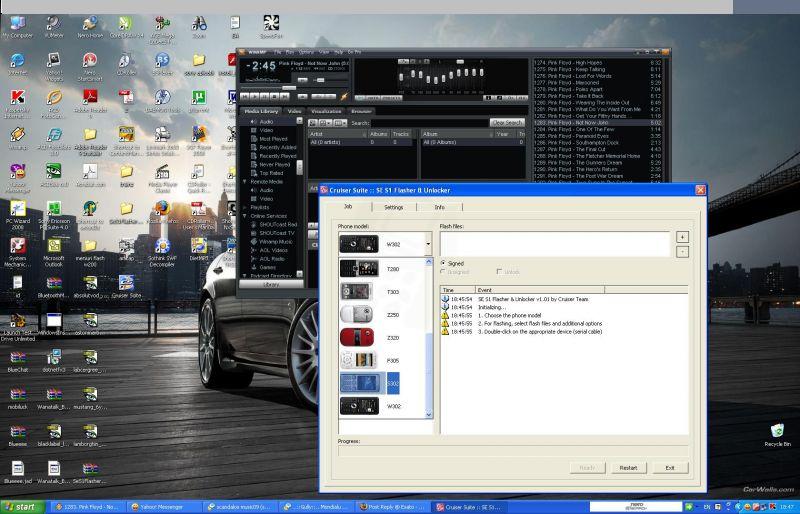Open Adobe Reader 8 desktop icon
This screenshot has width=800, height=514.
[x=90, y=103]
